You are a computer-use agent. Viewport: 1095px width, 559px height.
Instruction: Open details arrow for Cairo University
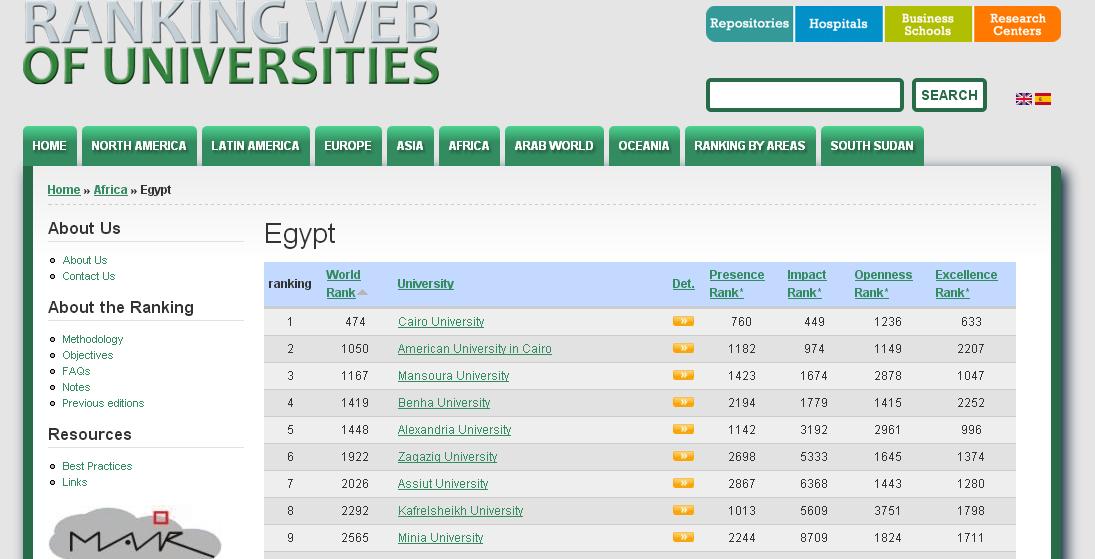pyautogui.click(x=683, y=321)
